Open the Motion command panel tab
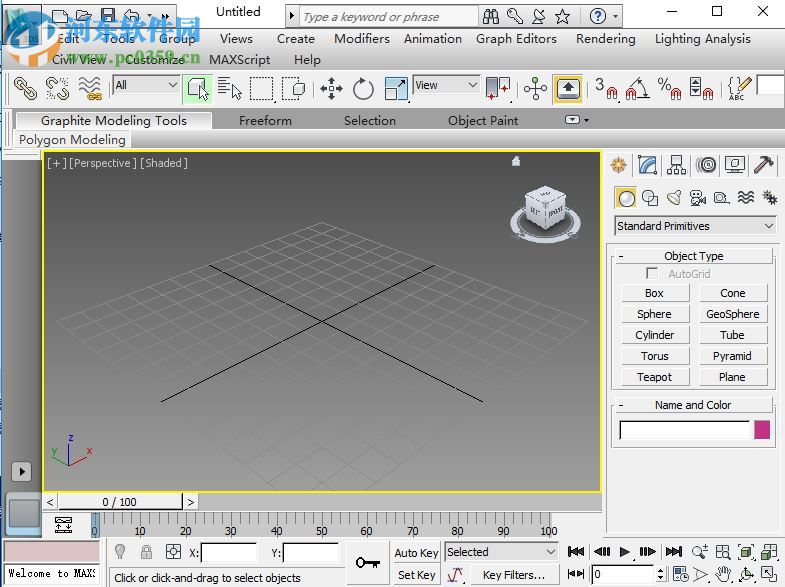The width and height of the screenshot is (785, 587). (706, 165)
